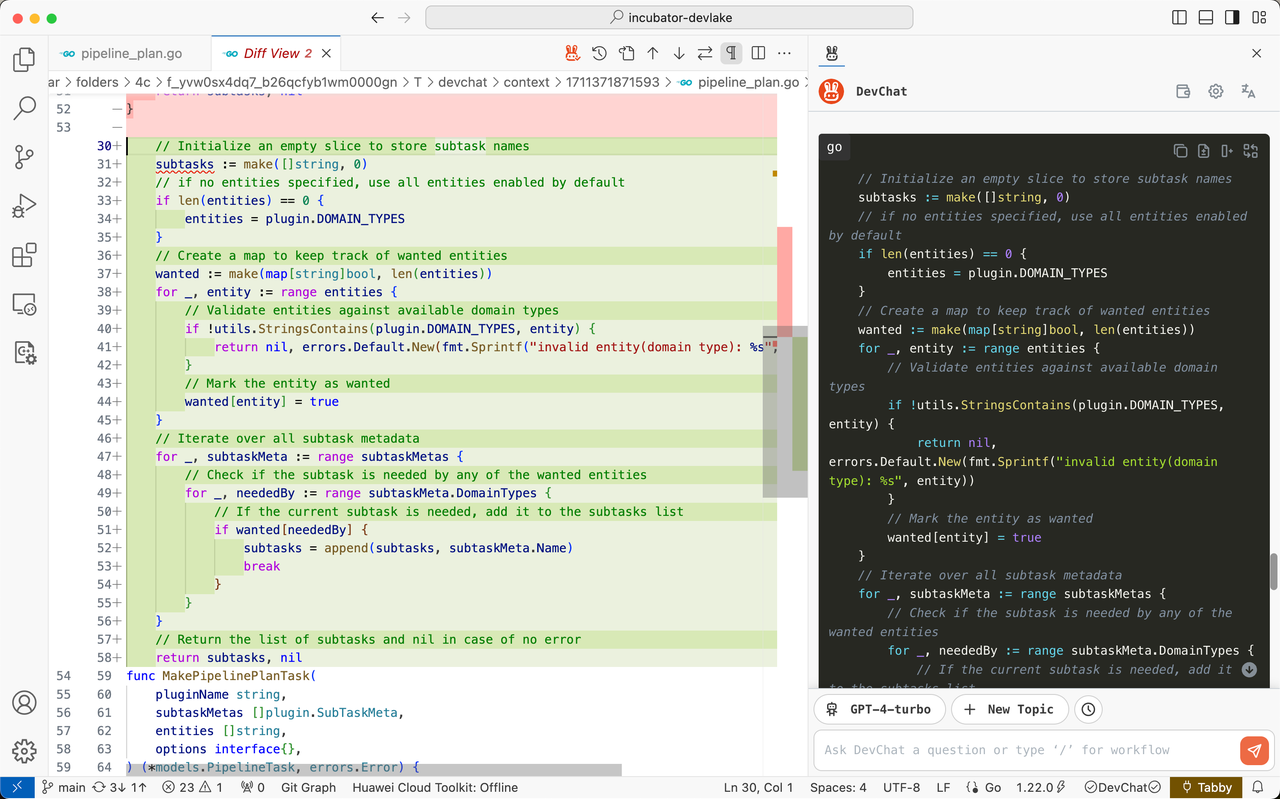Click Git Graph in status bar

click(x=308, y=788)
